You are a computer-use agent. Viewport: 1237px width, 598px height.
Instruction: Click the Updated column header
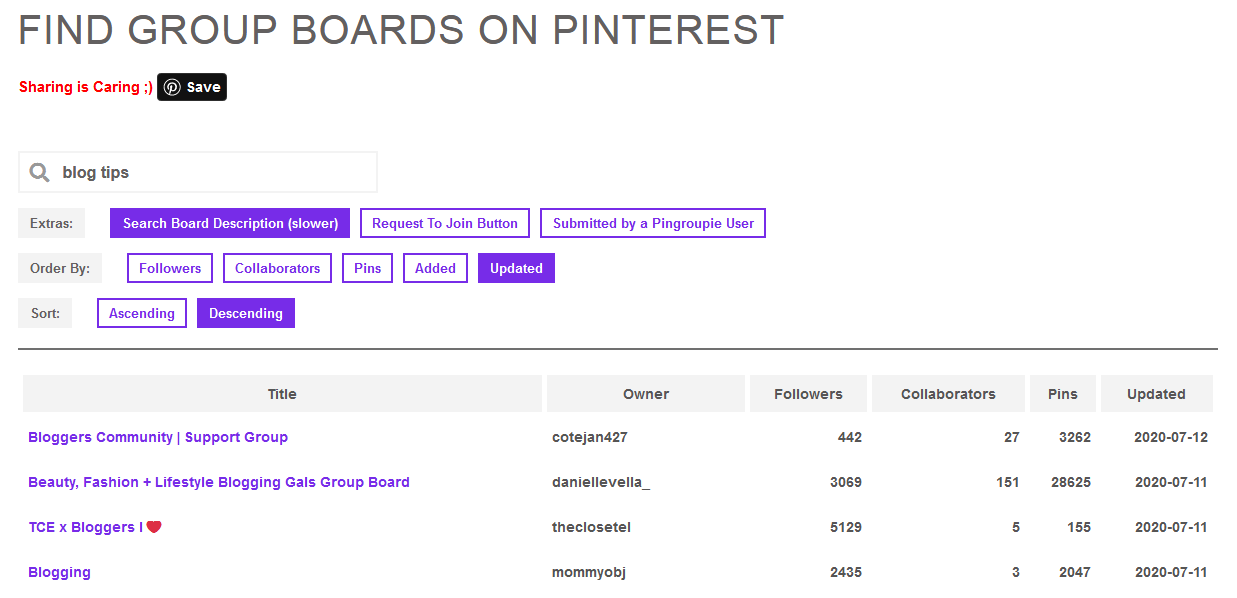tap(1156, 393)
